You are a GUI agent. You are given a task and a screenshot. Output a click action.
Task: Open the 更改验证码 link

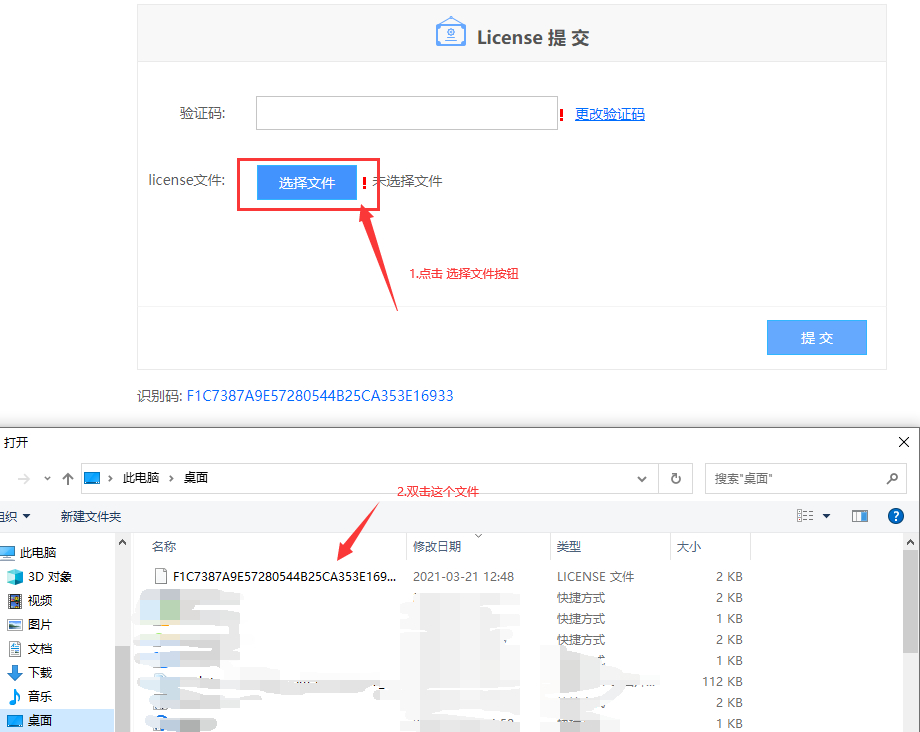coord(610,114)
